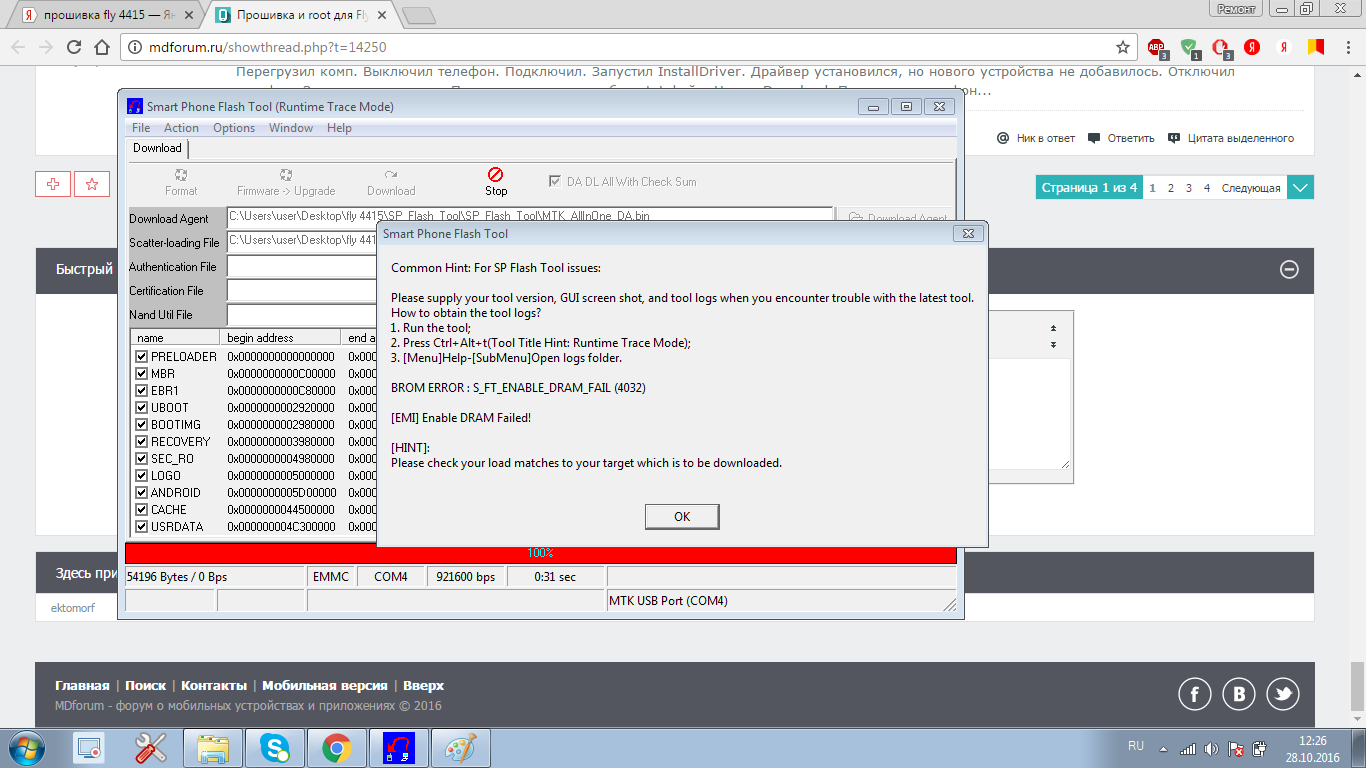Click the Download toolbar icon

(391, 175)
